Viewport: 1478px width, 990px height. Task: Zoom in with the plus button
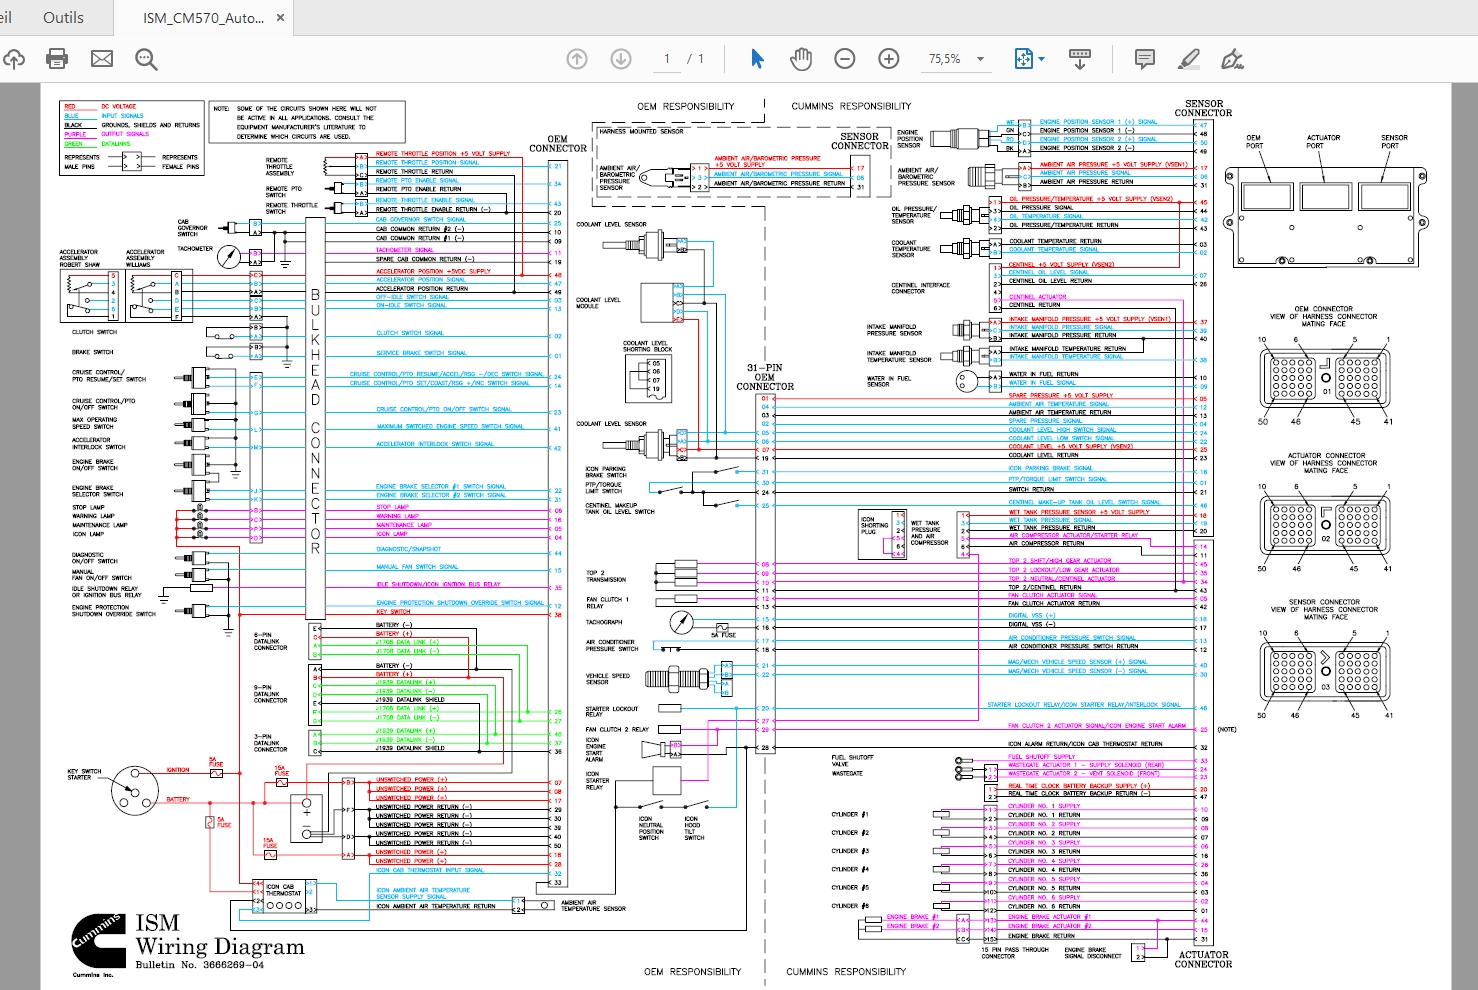point(889,59)
